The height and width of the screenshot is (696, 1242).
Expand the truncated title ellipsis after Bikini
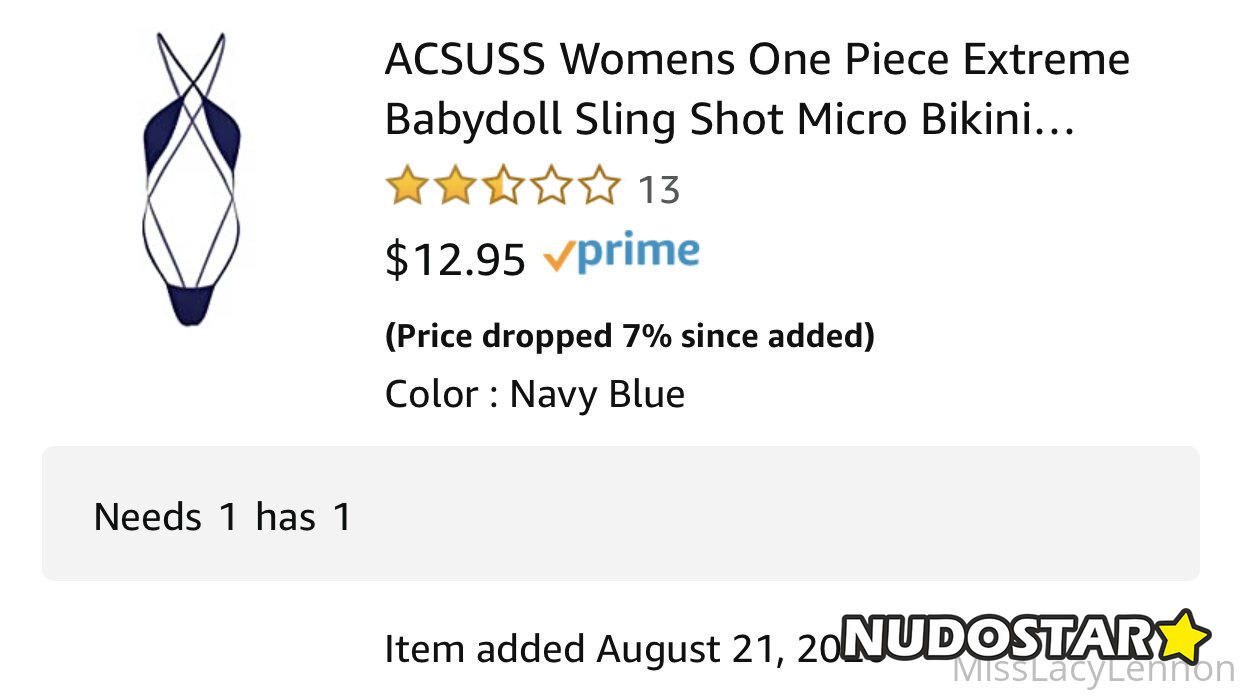(1052, 122)
